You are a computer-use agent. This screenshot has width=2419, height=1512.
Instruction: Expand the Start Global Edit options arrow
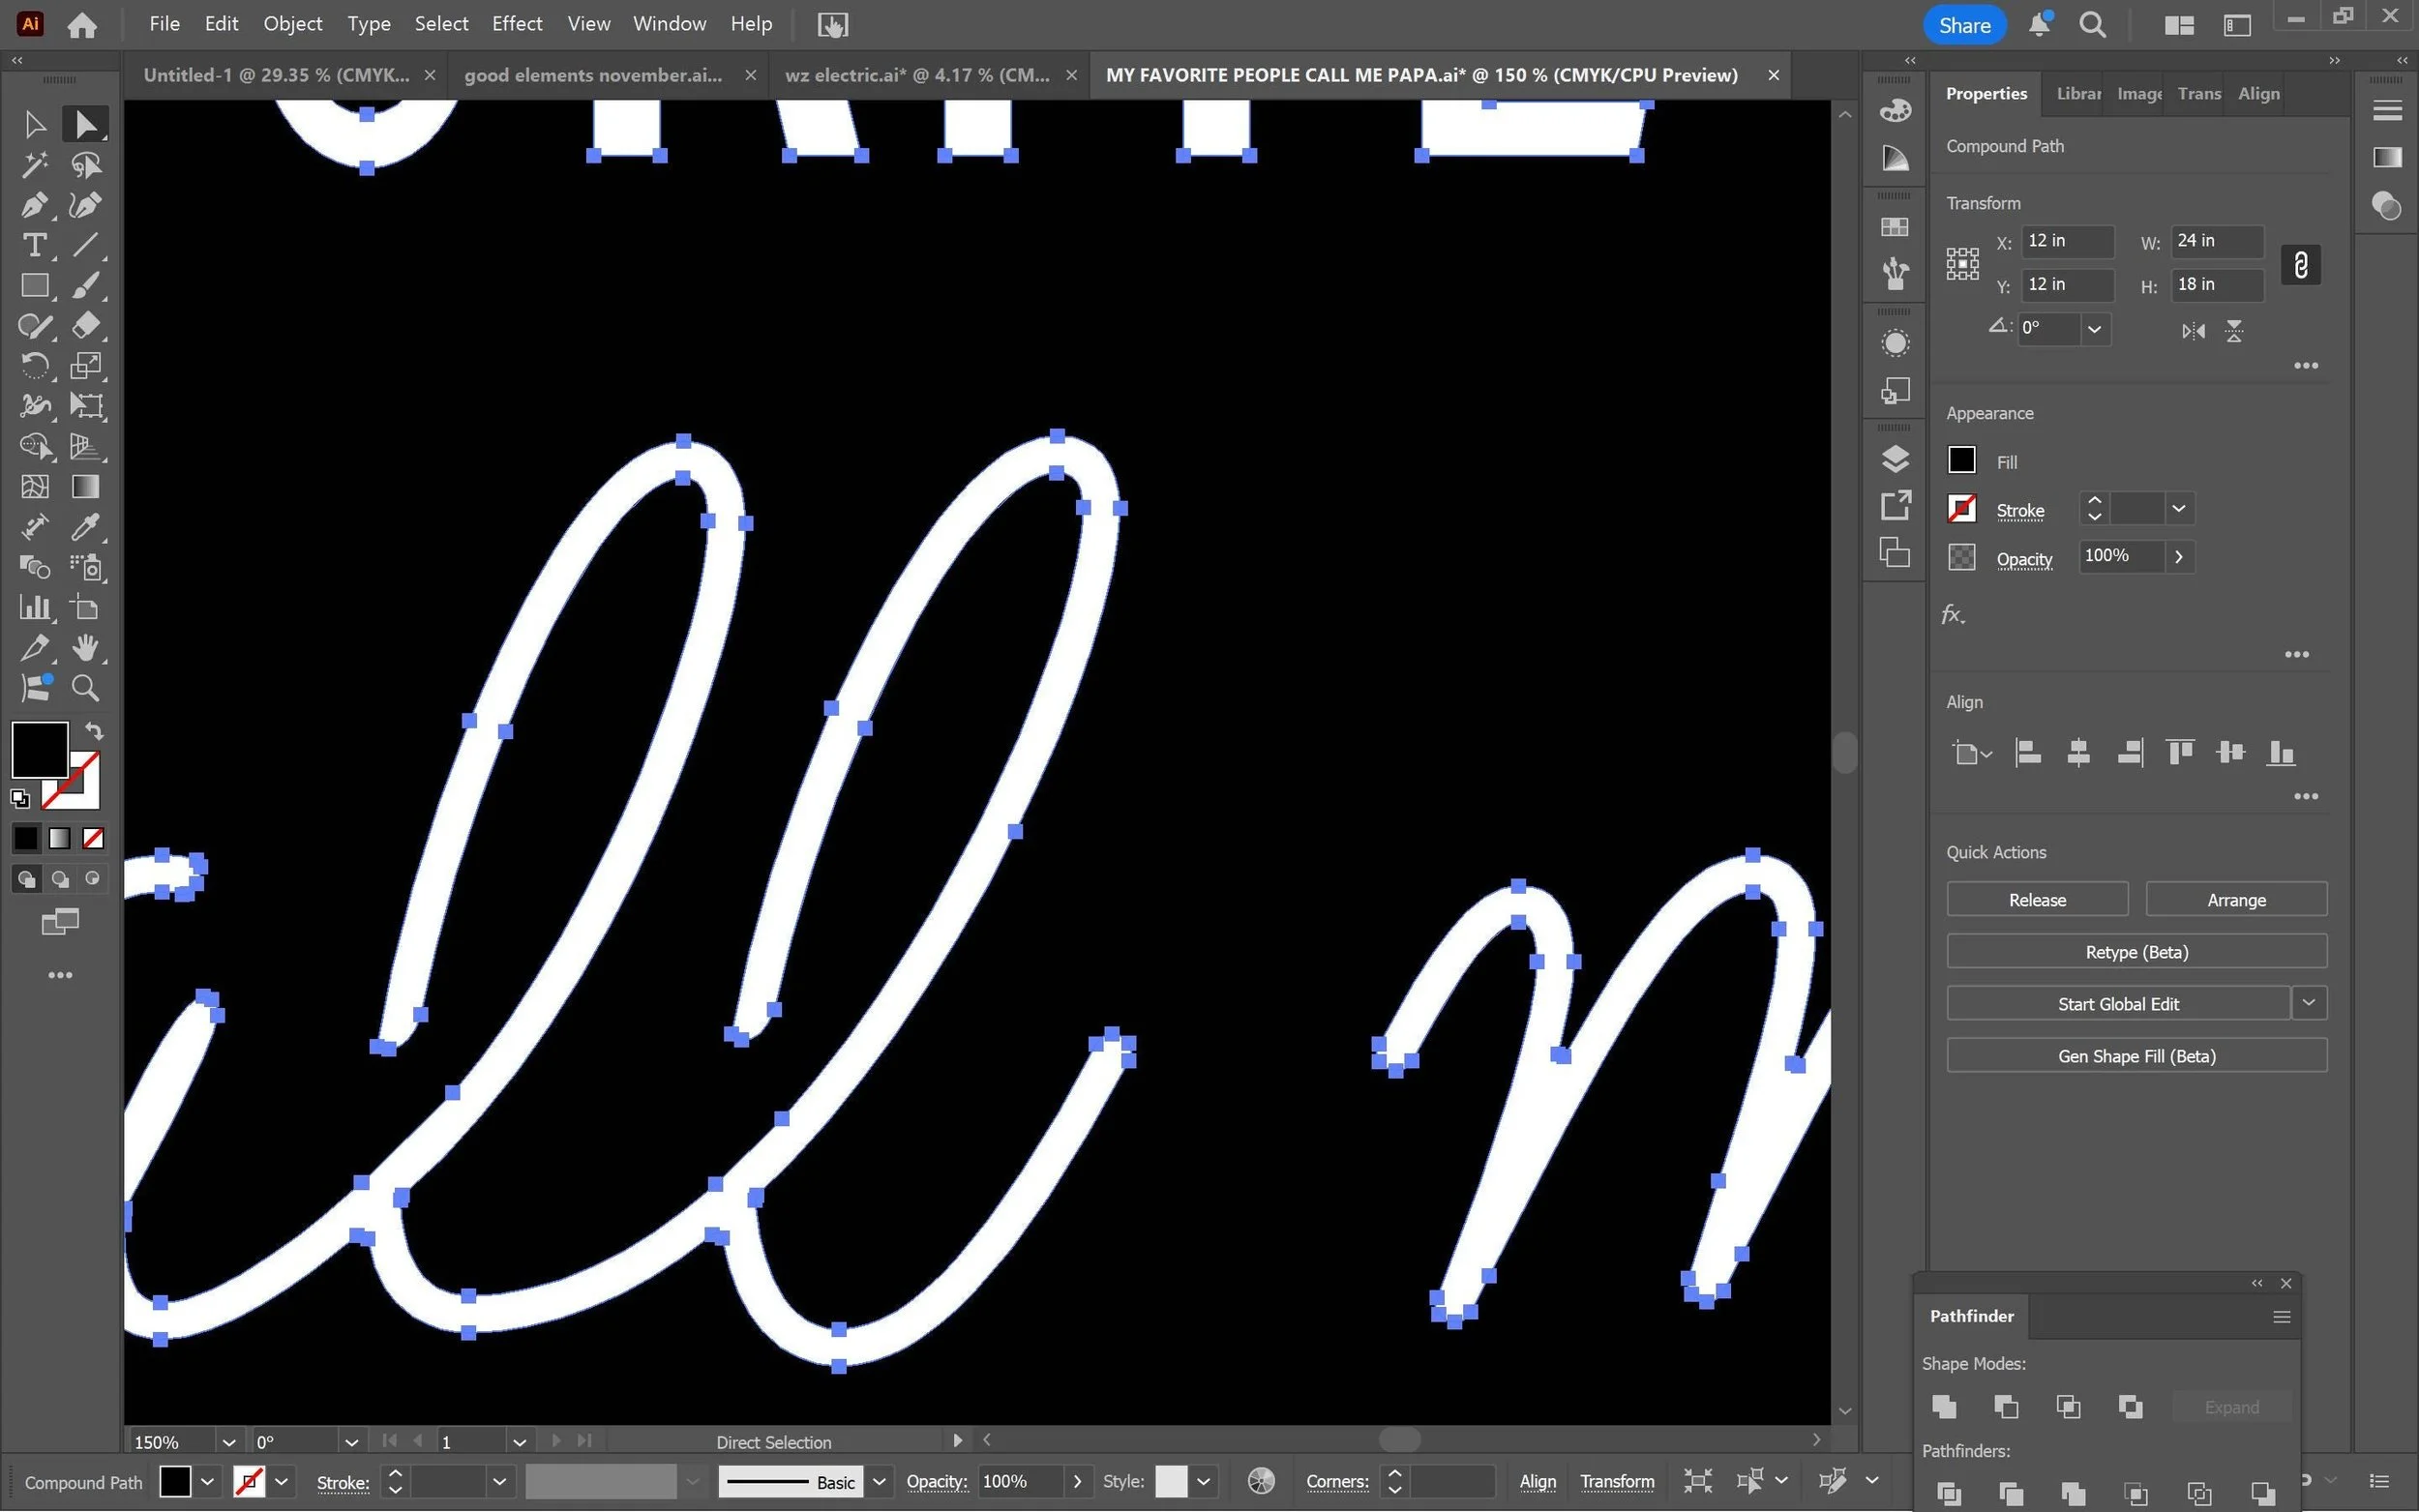[x=2308, y=1002]
